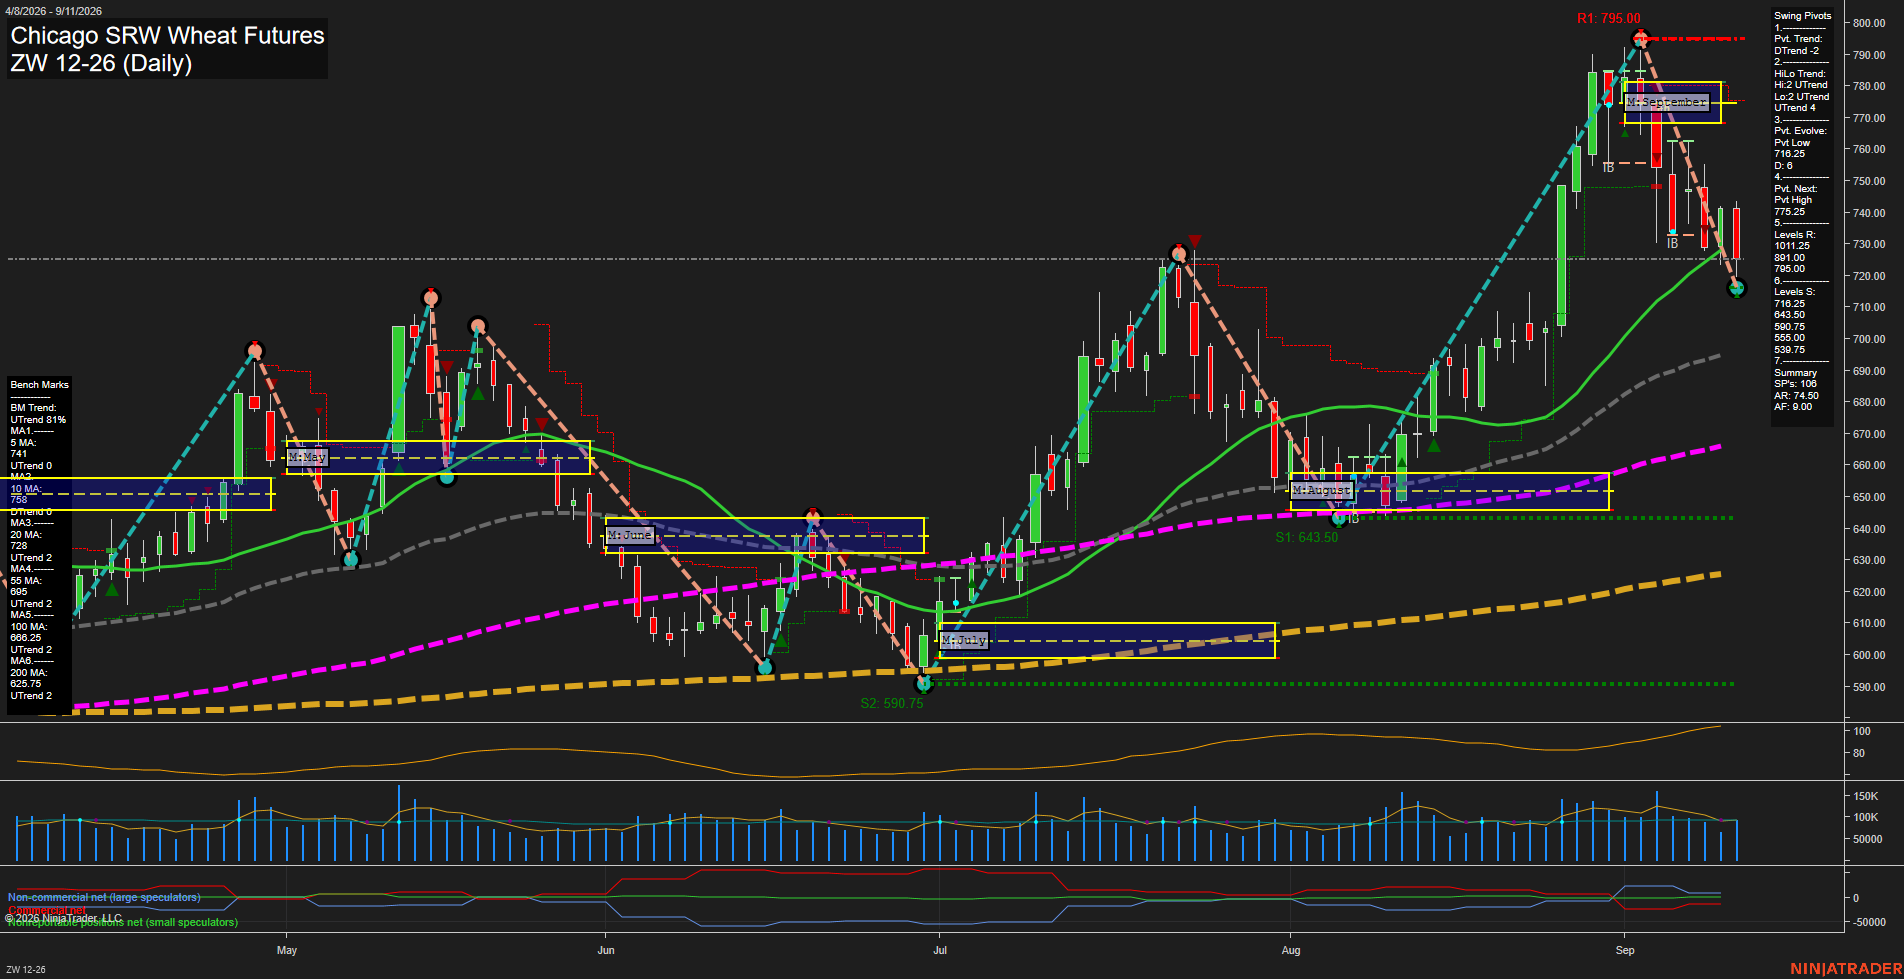
Task: Select the Bench Marks panel heading
Action: tap(40, 385)
